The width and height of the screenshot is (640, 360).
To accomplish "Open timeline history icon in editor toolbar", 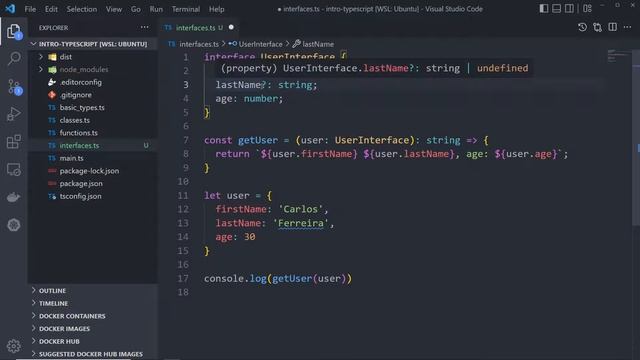I will 582,27.
